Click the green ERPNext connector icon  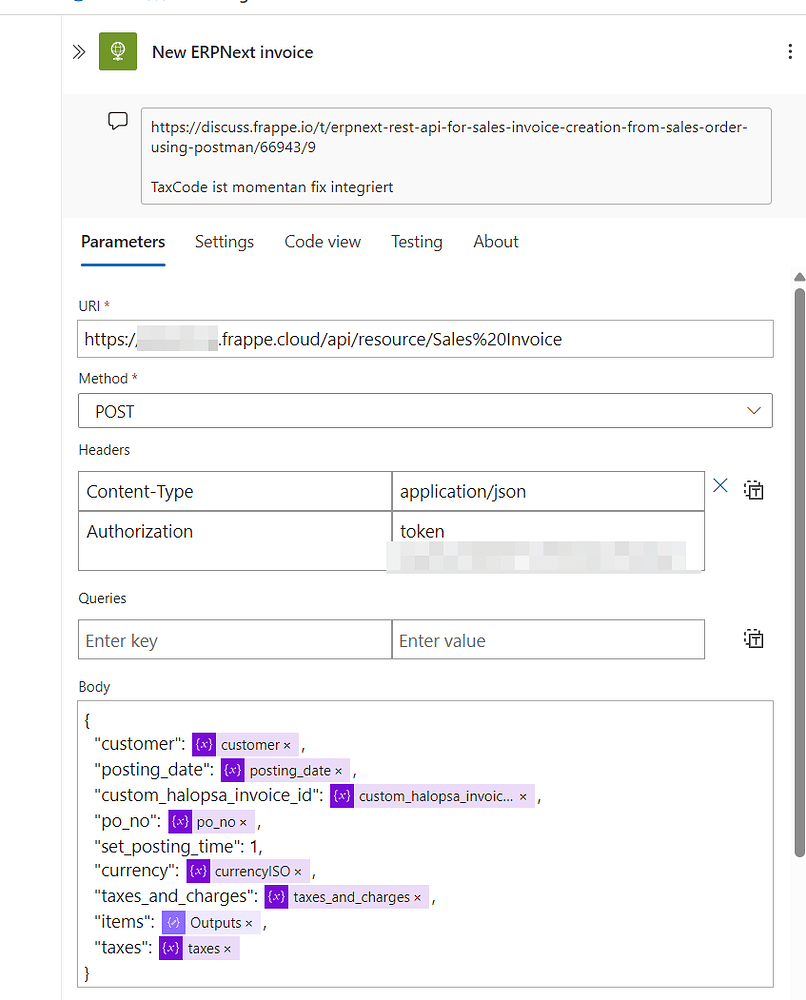coord(117,51)
